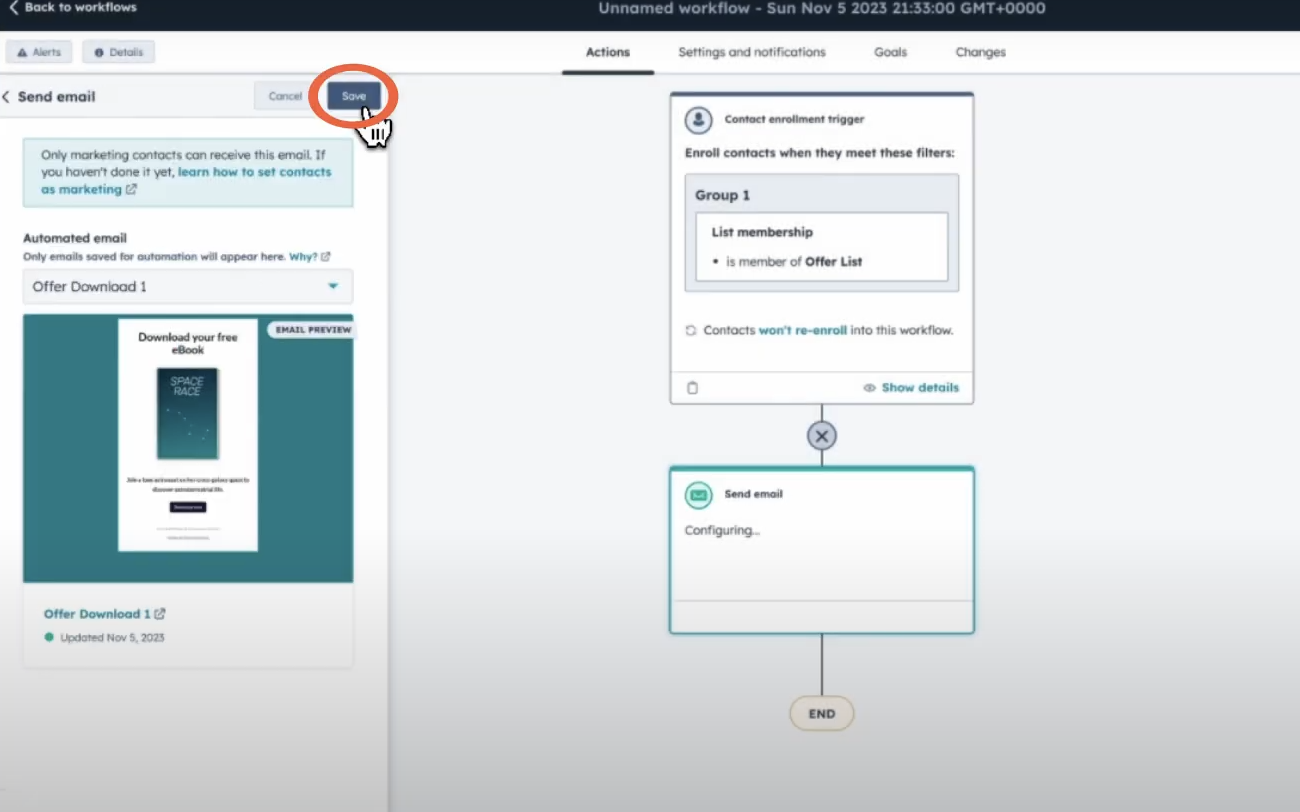Show details of enrollment trigger
Image resolution: width=1300 pixels, height=812 pixels.
(911, 388)
